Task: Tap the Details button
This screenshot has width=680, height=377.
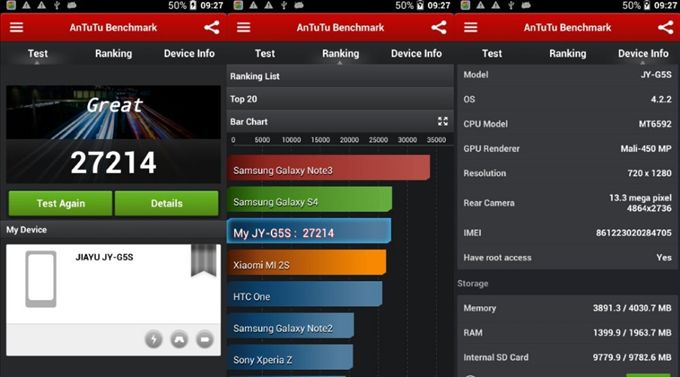Action: 167,203
